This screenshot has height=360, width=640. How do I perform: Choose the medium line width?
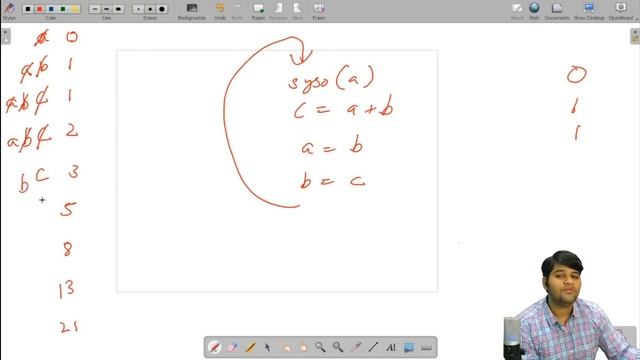(107, 9)
